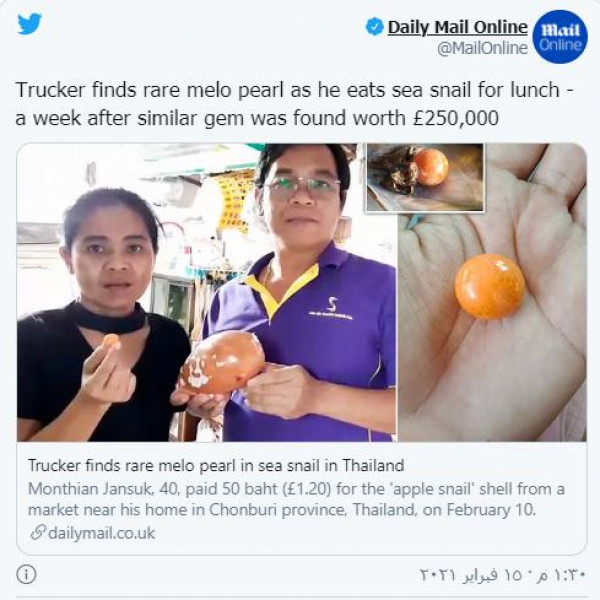Click the man in purple polo shirt
Image resolution: width=600 pixels, height=600 pixels.
pos(302,293)
